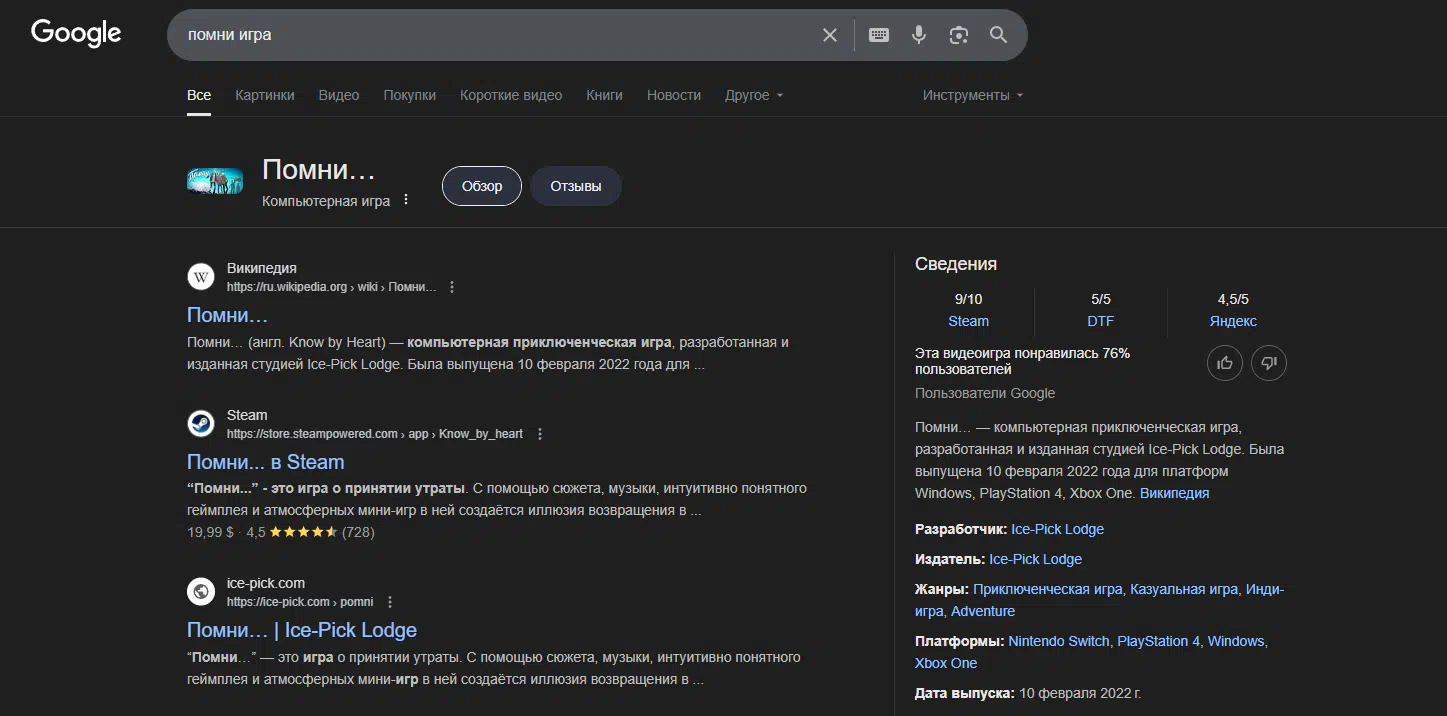Search by image with the camera icon

coord(959,35)
